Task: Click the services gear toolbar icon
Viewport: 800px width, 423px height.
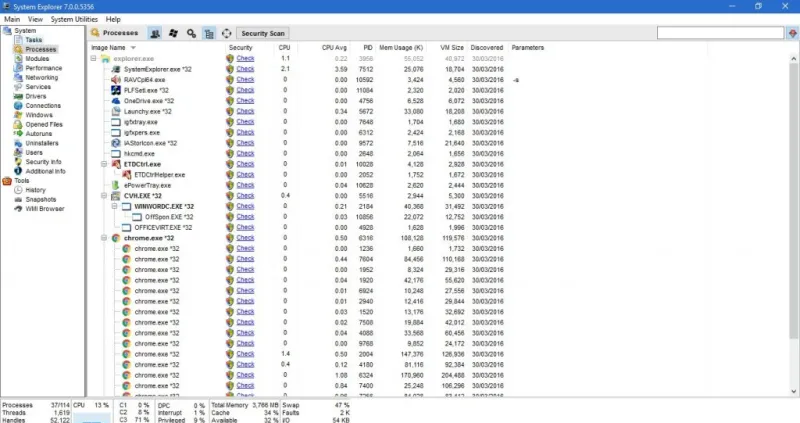Action: pos(191,33)
